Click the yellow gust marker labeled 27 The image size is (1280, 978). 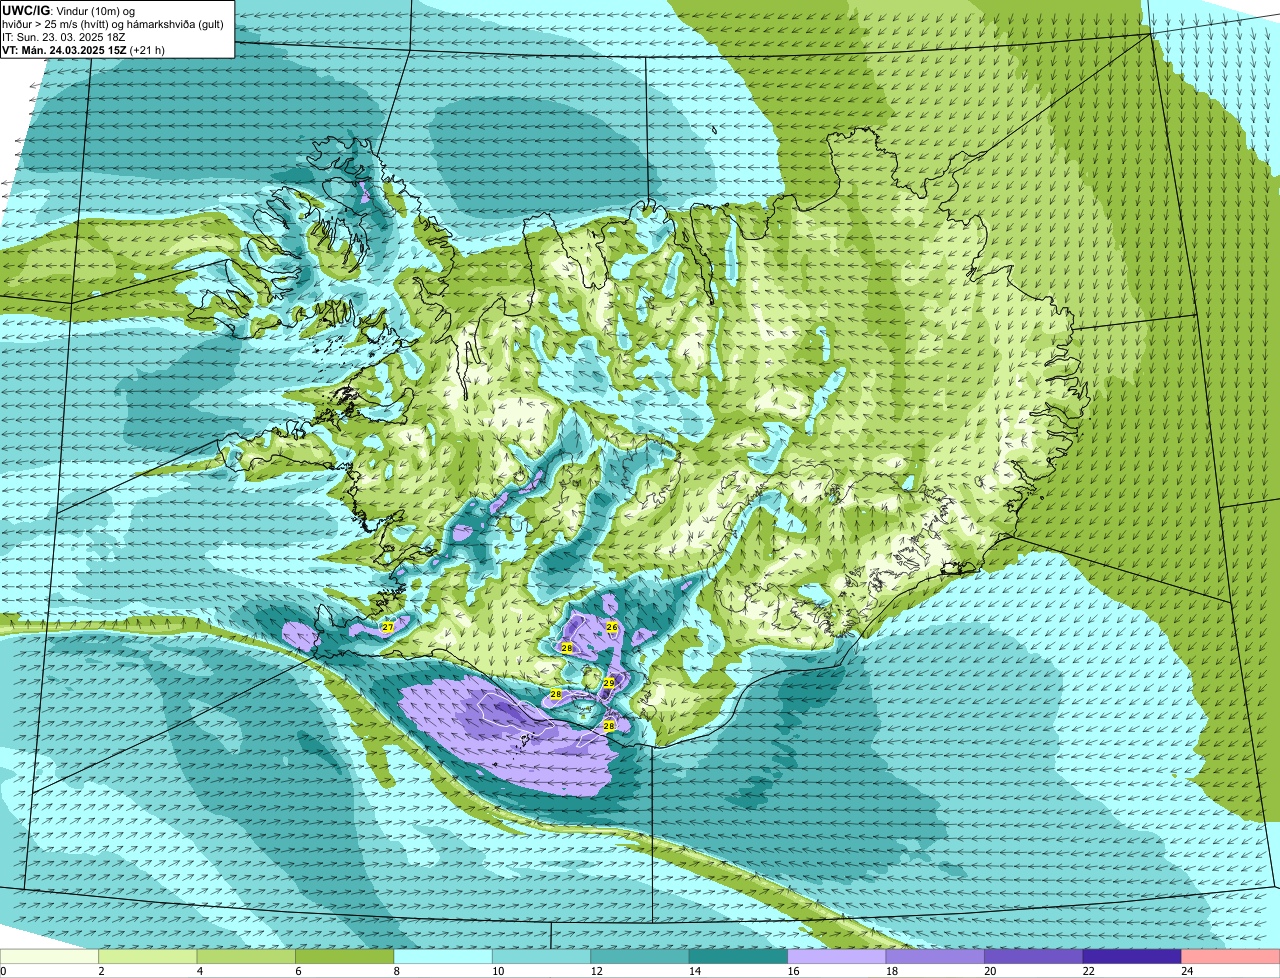click(x=388, y=627)
